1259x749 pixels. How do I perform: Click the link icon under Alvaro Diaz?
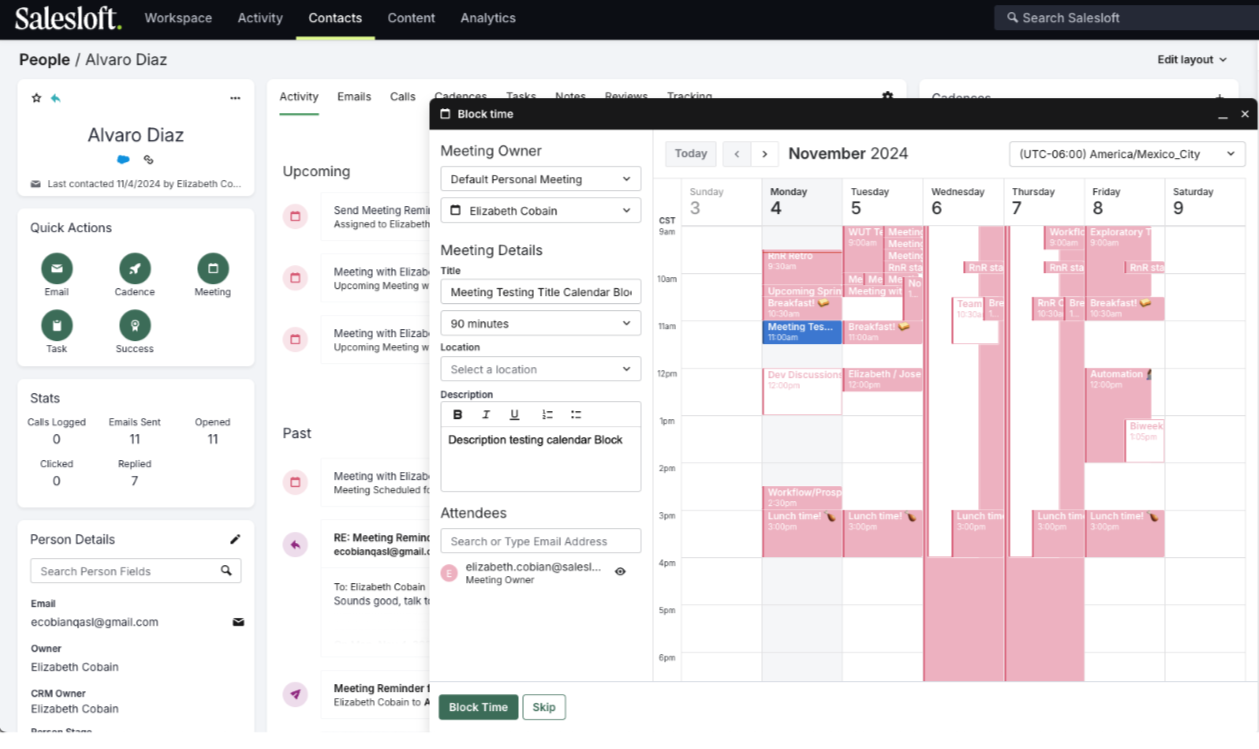149,160
